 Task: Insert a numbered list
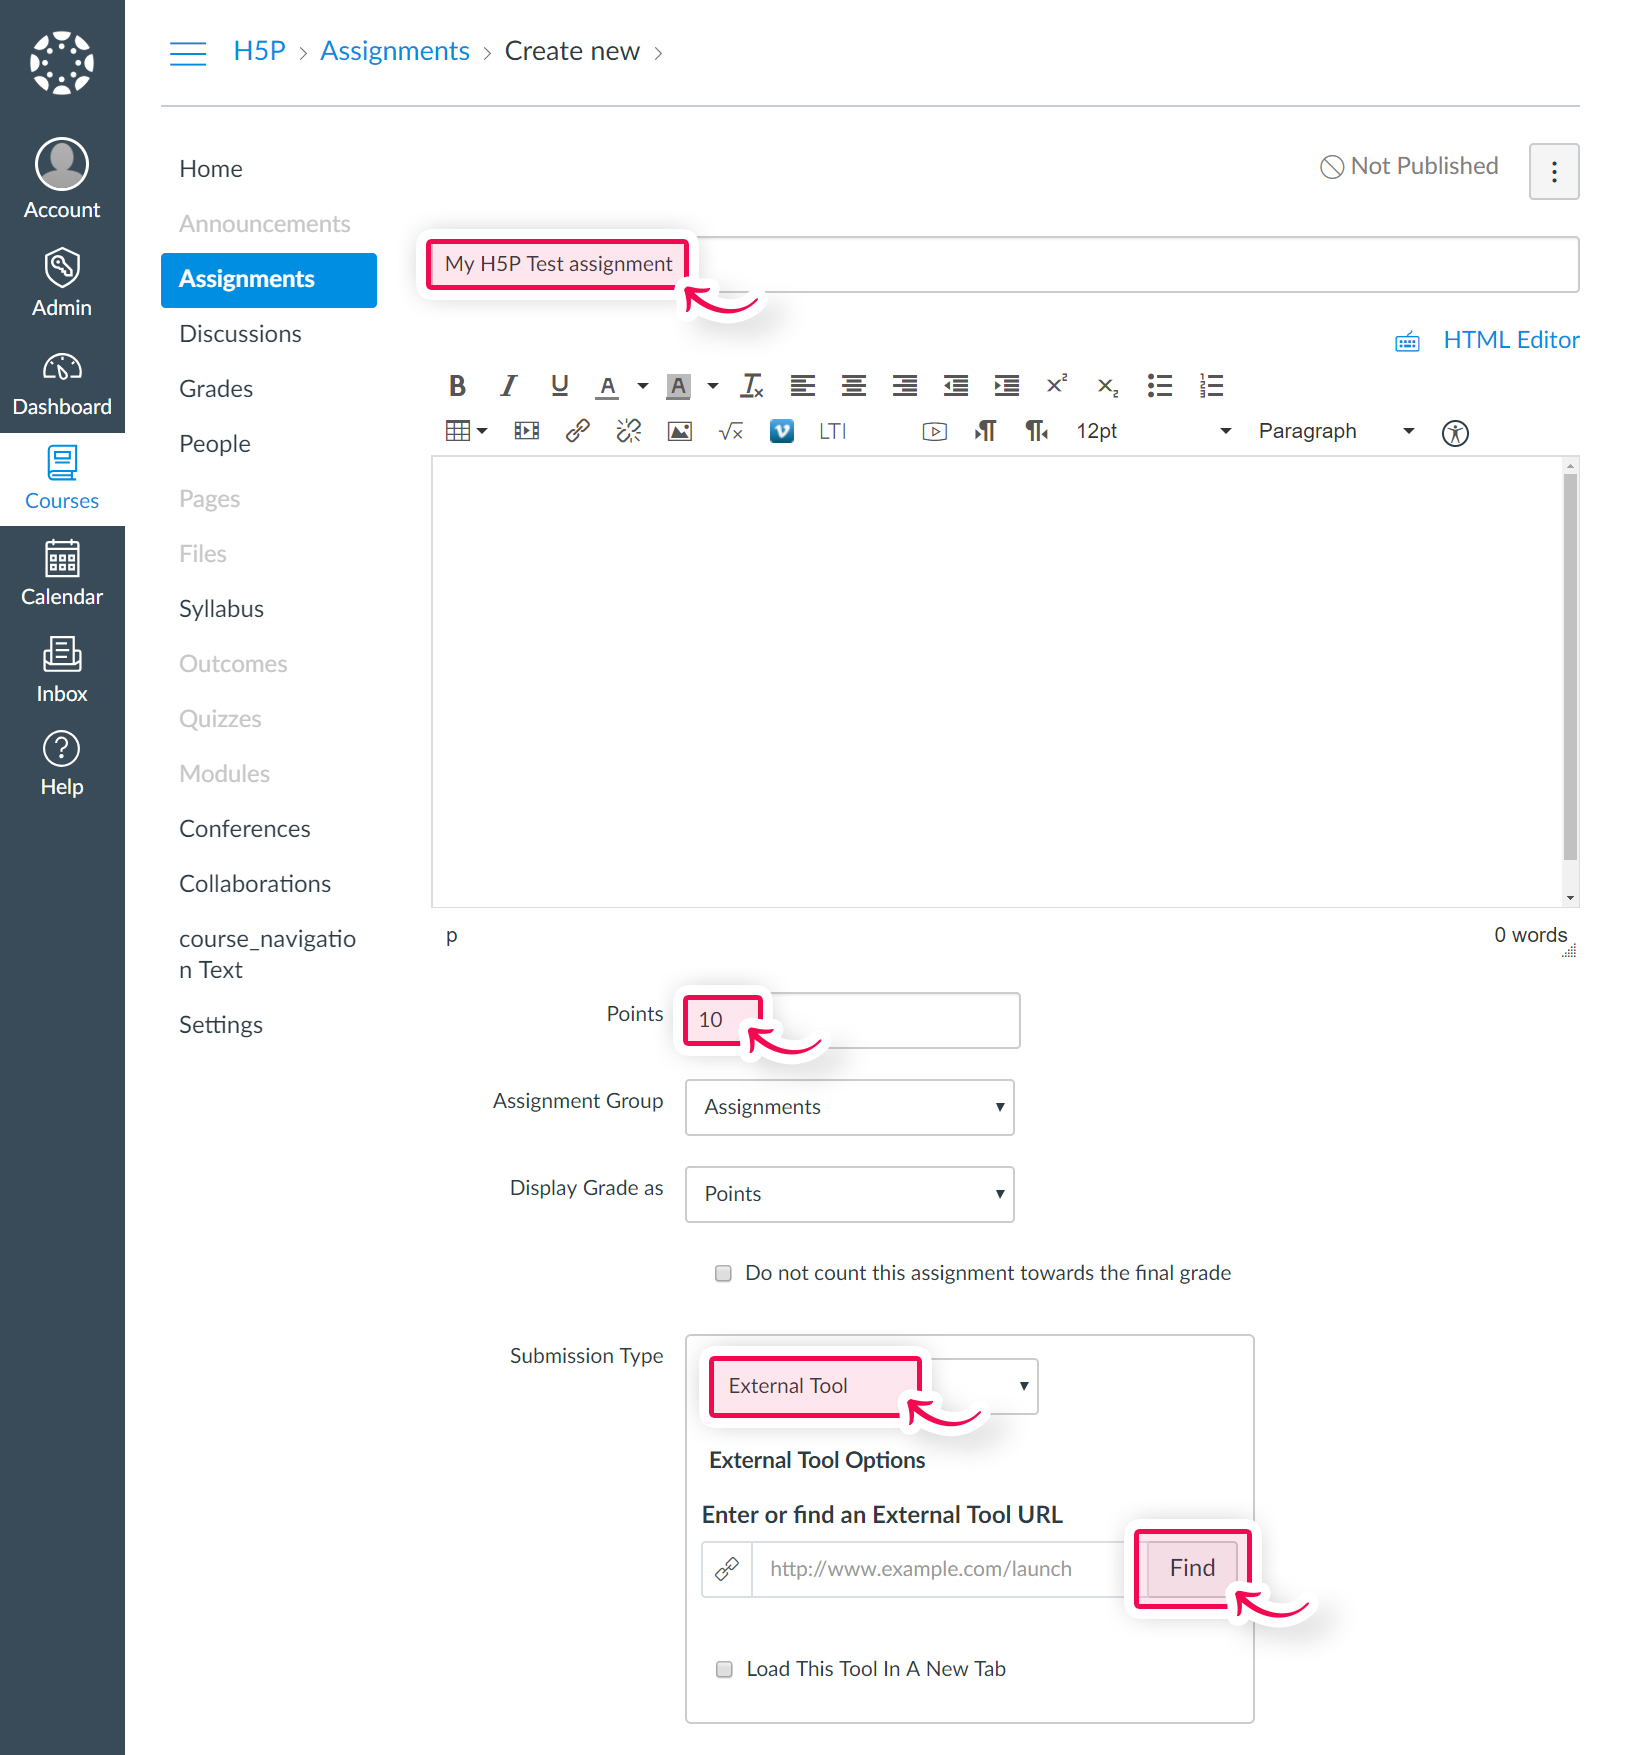click(1211, 386)
